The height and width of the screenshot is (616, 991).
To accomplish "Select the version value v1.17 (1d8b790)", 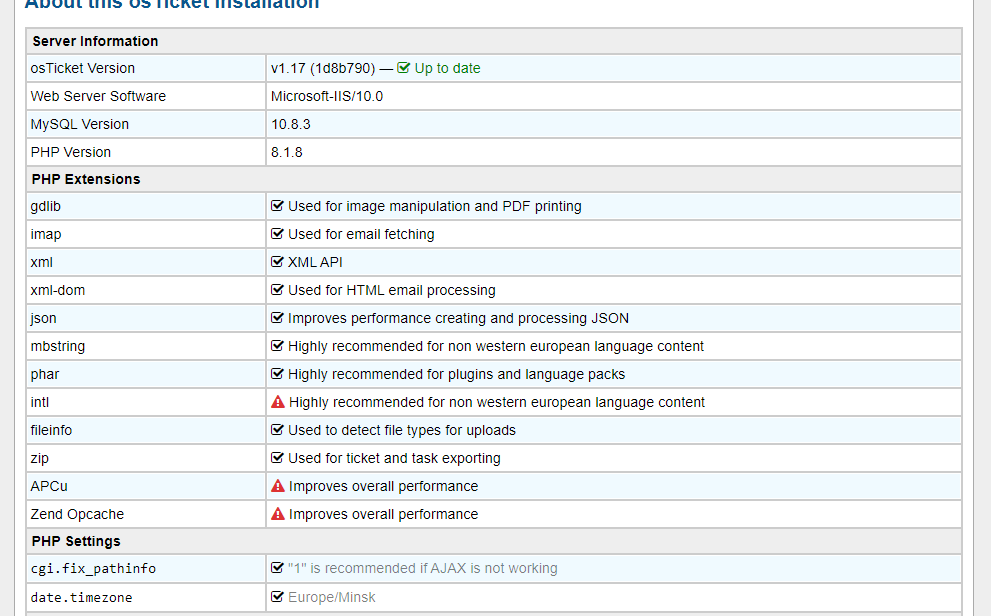I will click(323, 68).
